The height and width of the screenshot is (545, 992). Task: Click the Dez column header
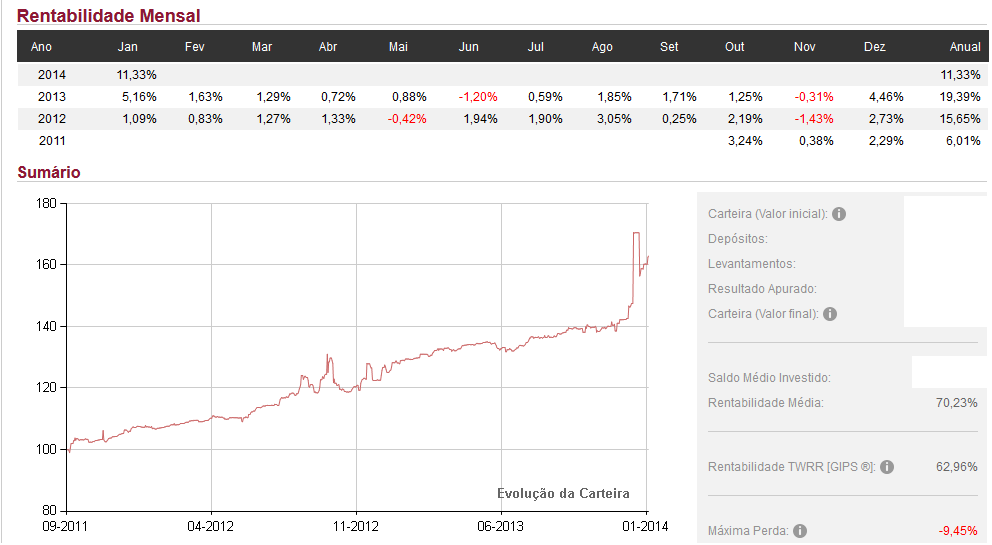(x=875, y=47)
